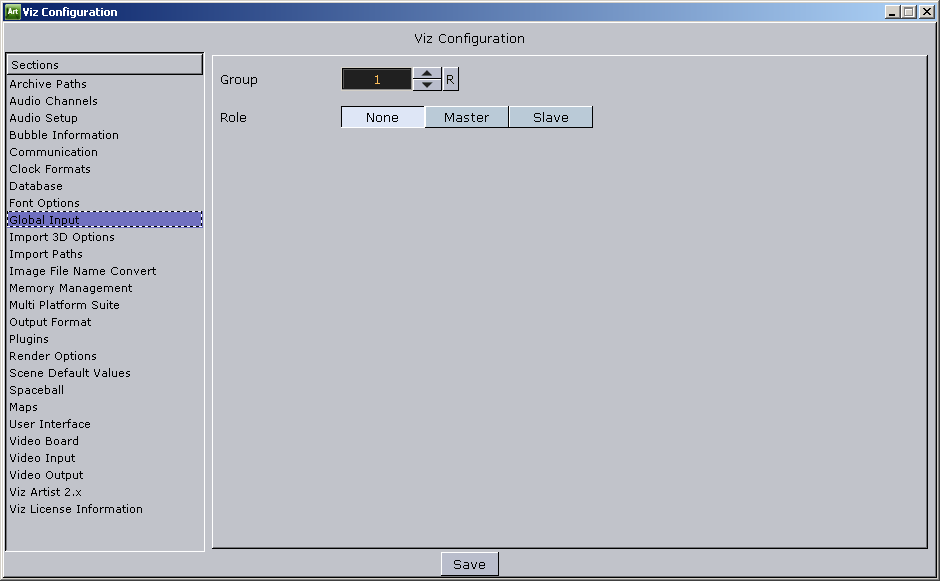Click the Group number input field
Screen dimensions: 940x581
tap(377, 80)
